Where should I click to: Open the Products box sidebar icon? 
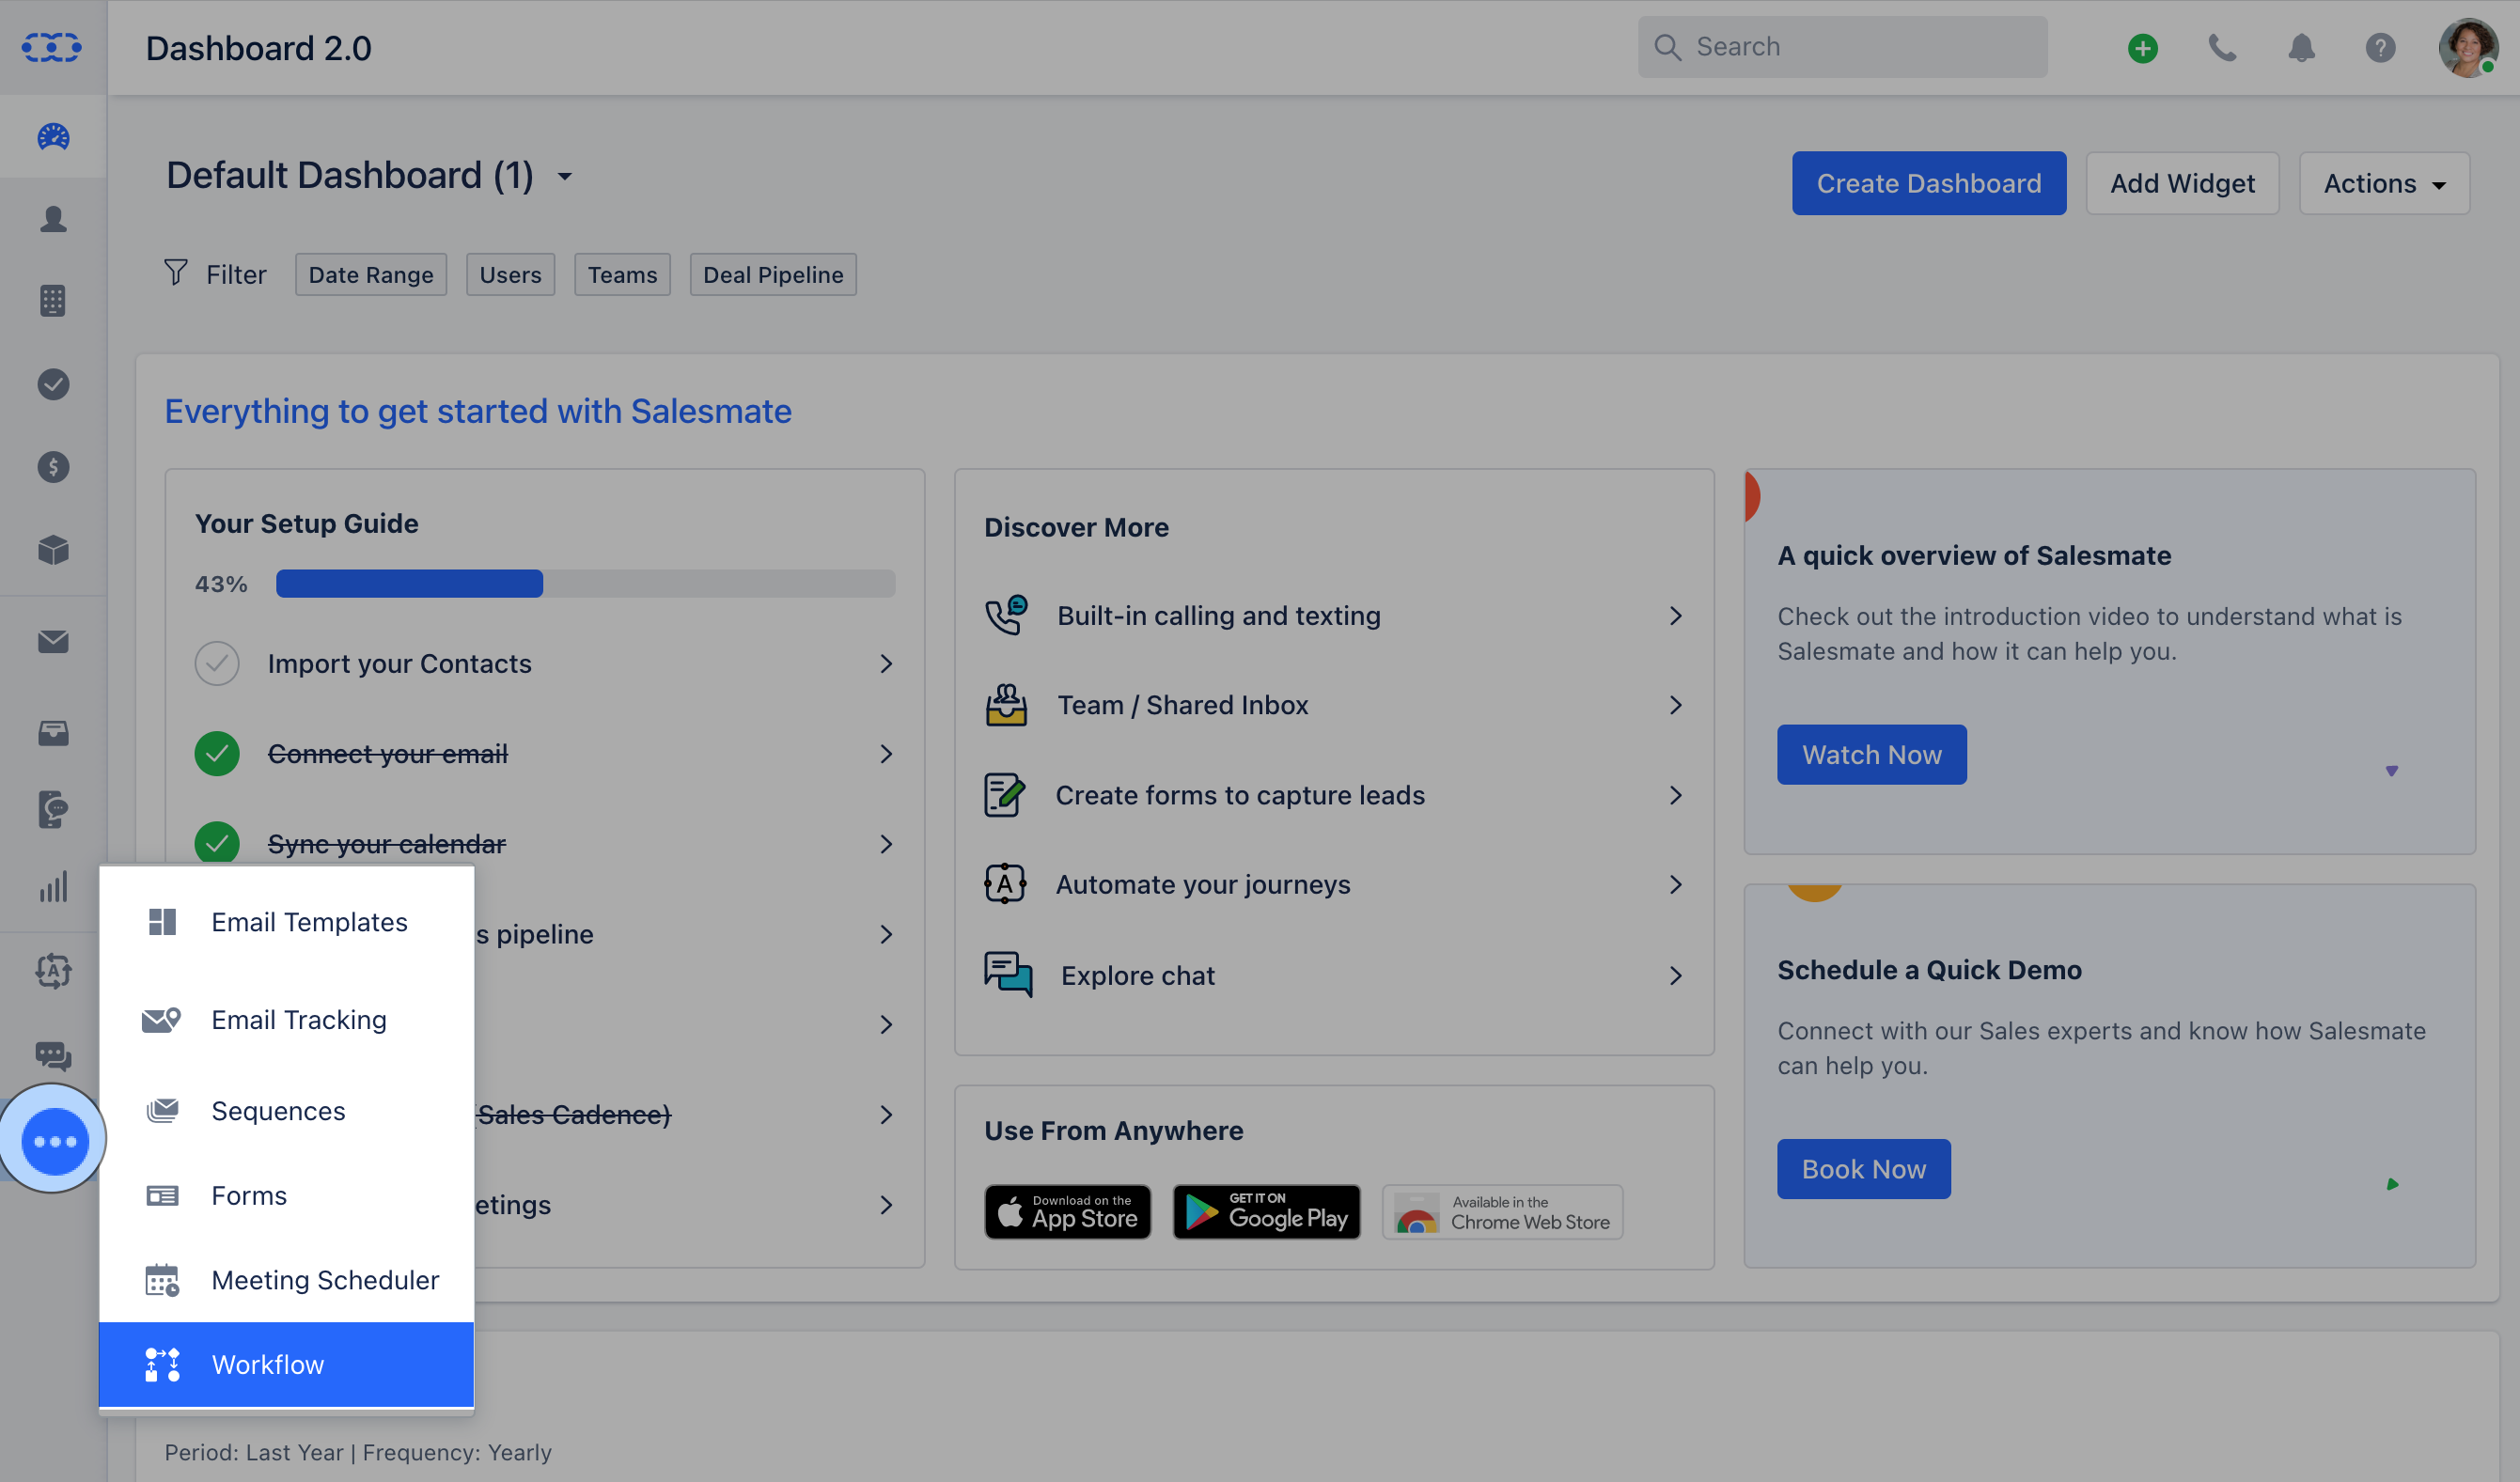click(53, 549)
